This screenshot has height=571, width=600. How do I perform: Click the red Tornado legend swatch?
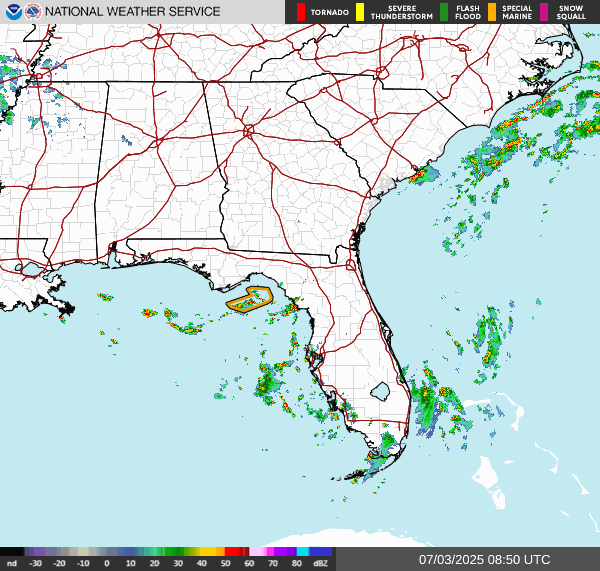[301, 12]
